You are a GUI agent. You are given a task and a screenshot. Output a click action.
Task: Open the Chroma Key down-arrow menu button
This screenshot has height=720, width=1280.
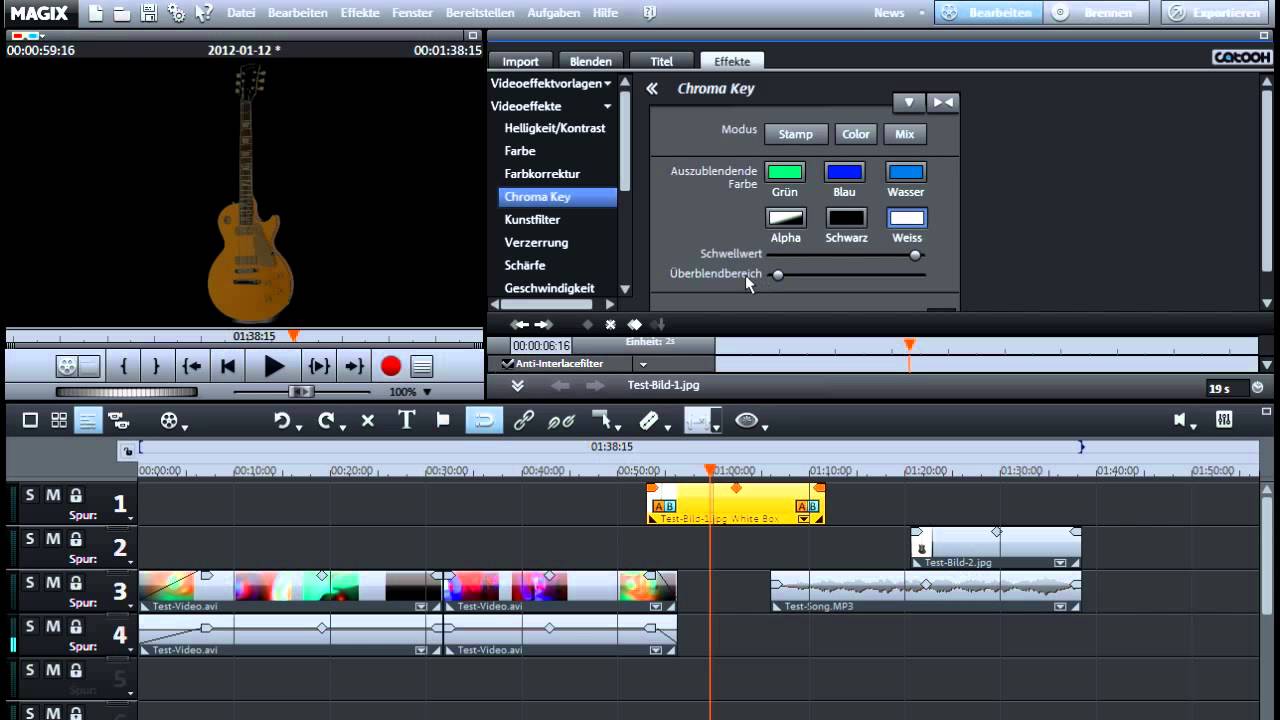pyautogui.click(x=909, y=102)
